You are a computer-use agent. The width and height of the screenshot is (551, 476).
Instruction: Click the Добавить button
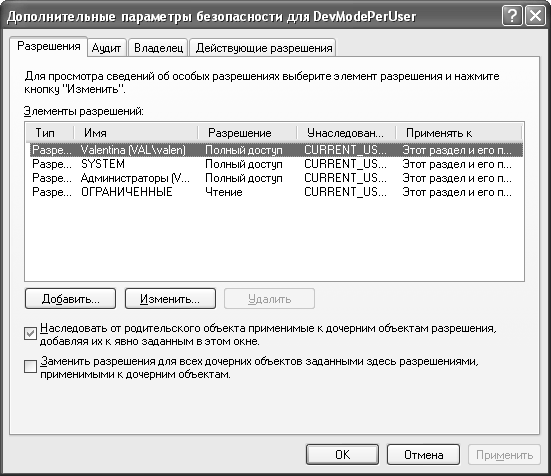(70, 299)
